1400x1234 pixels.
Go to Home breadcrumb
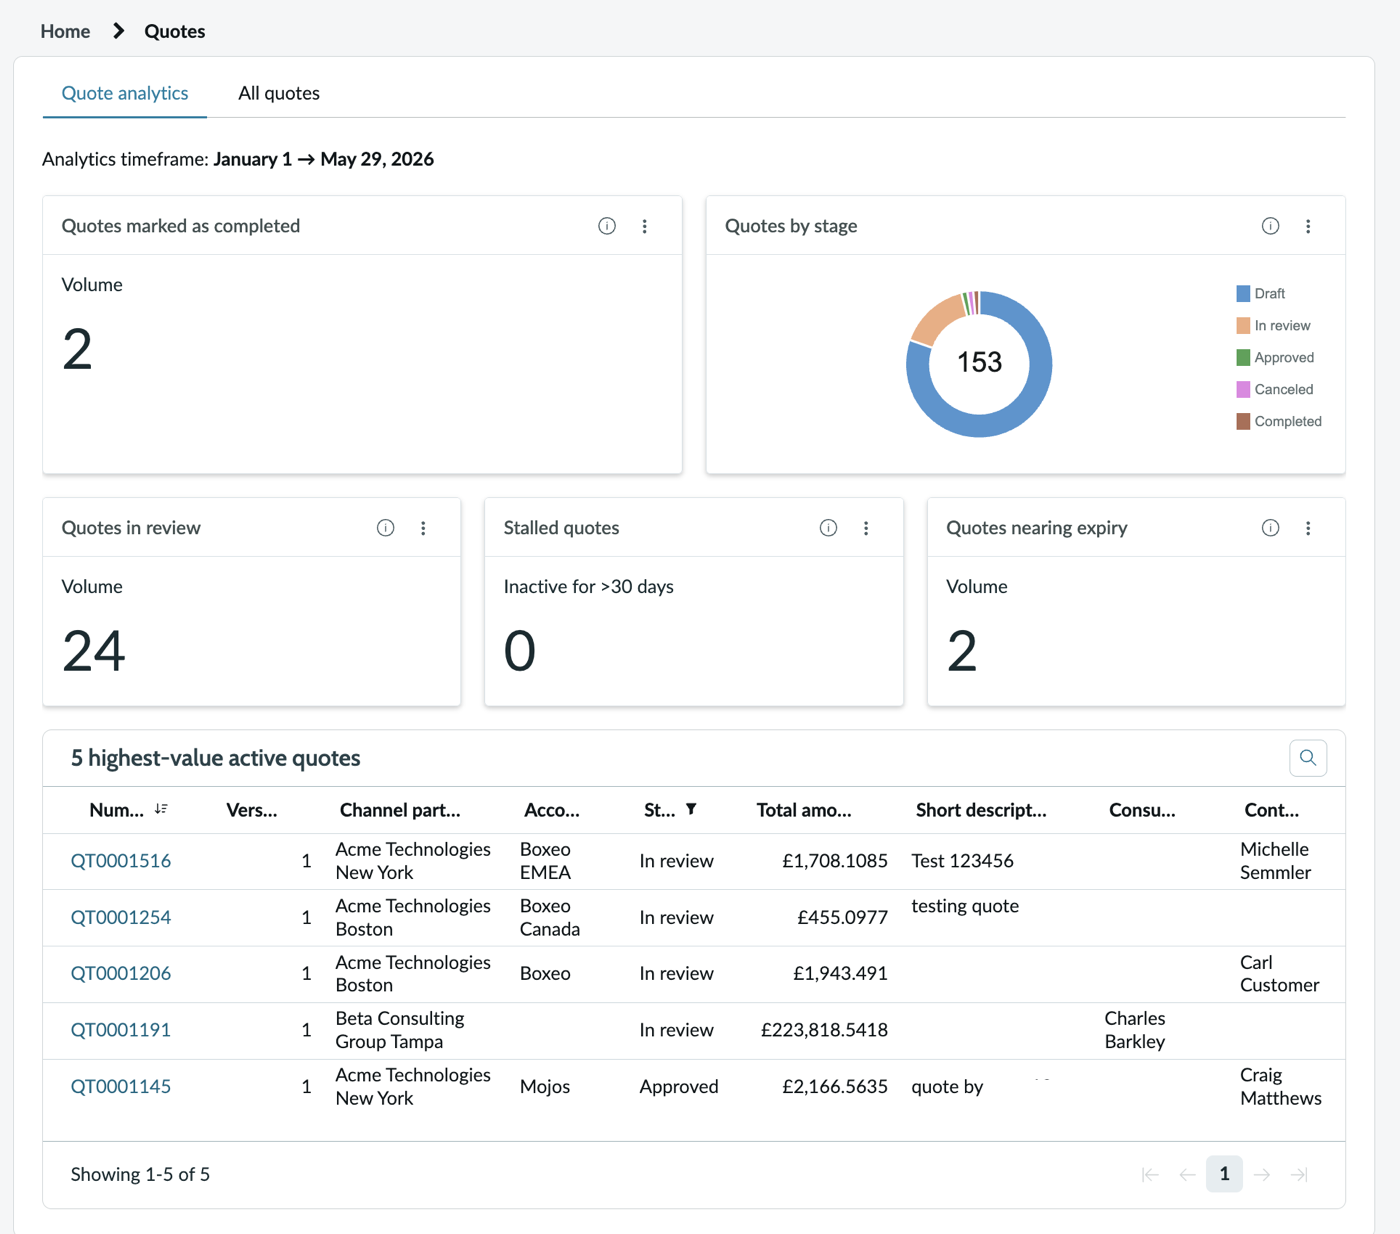pos(65,31)
